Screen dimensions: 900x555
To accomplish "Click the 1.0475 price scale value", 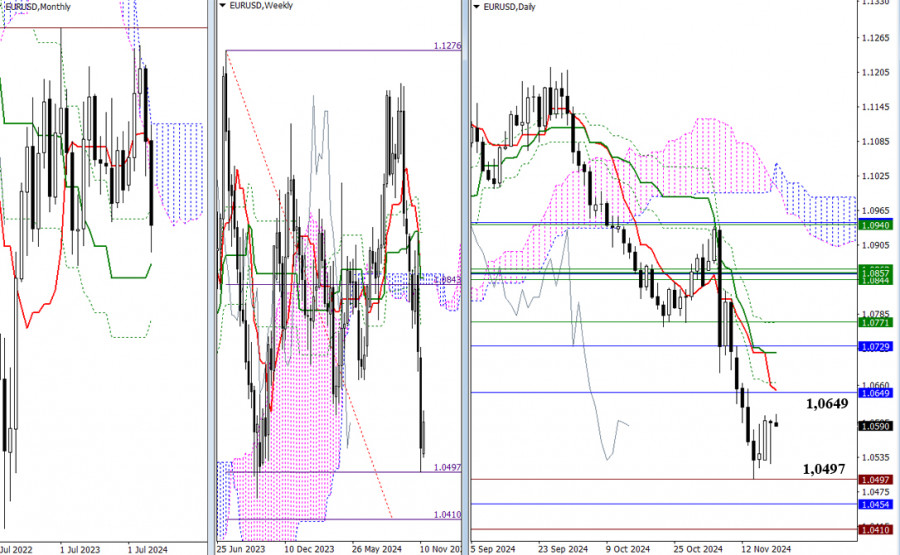I will point(875,492).
